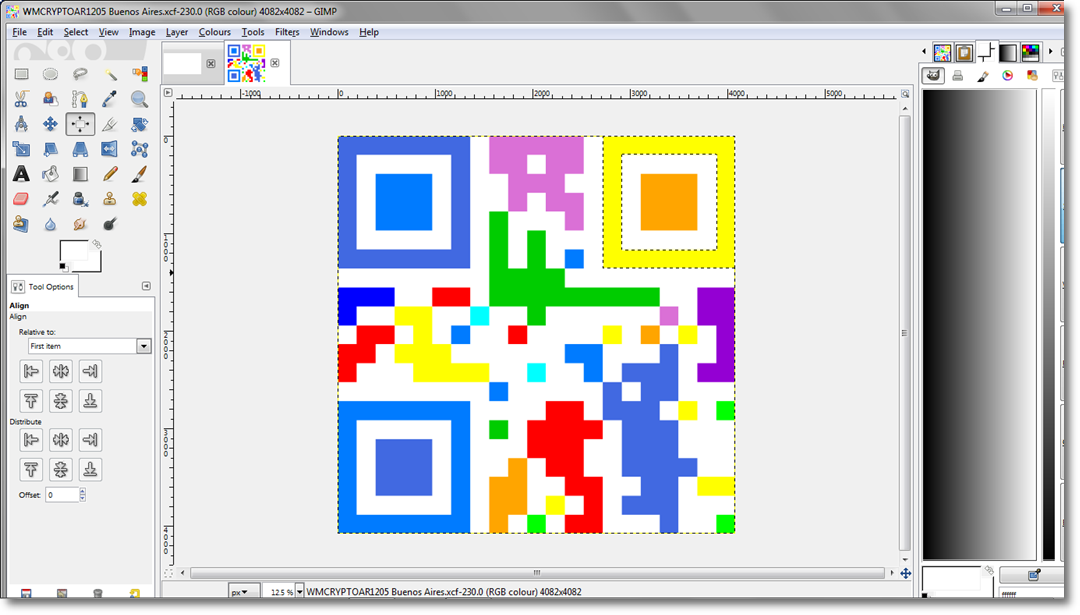The height and width of the screenshot is (615, 1080).
Task: Select the Free Select lasso tool
Action: pos(80,74)
